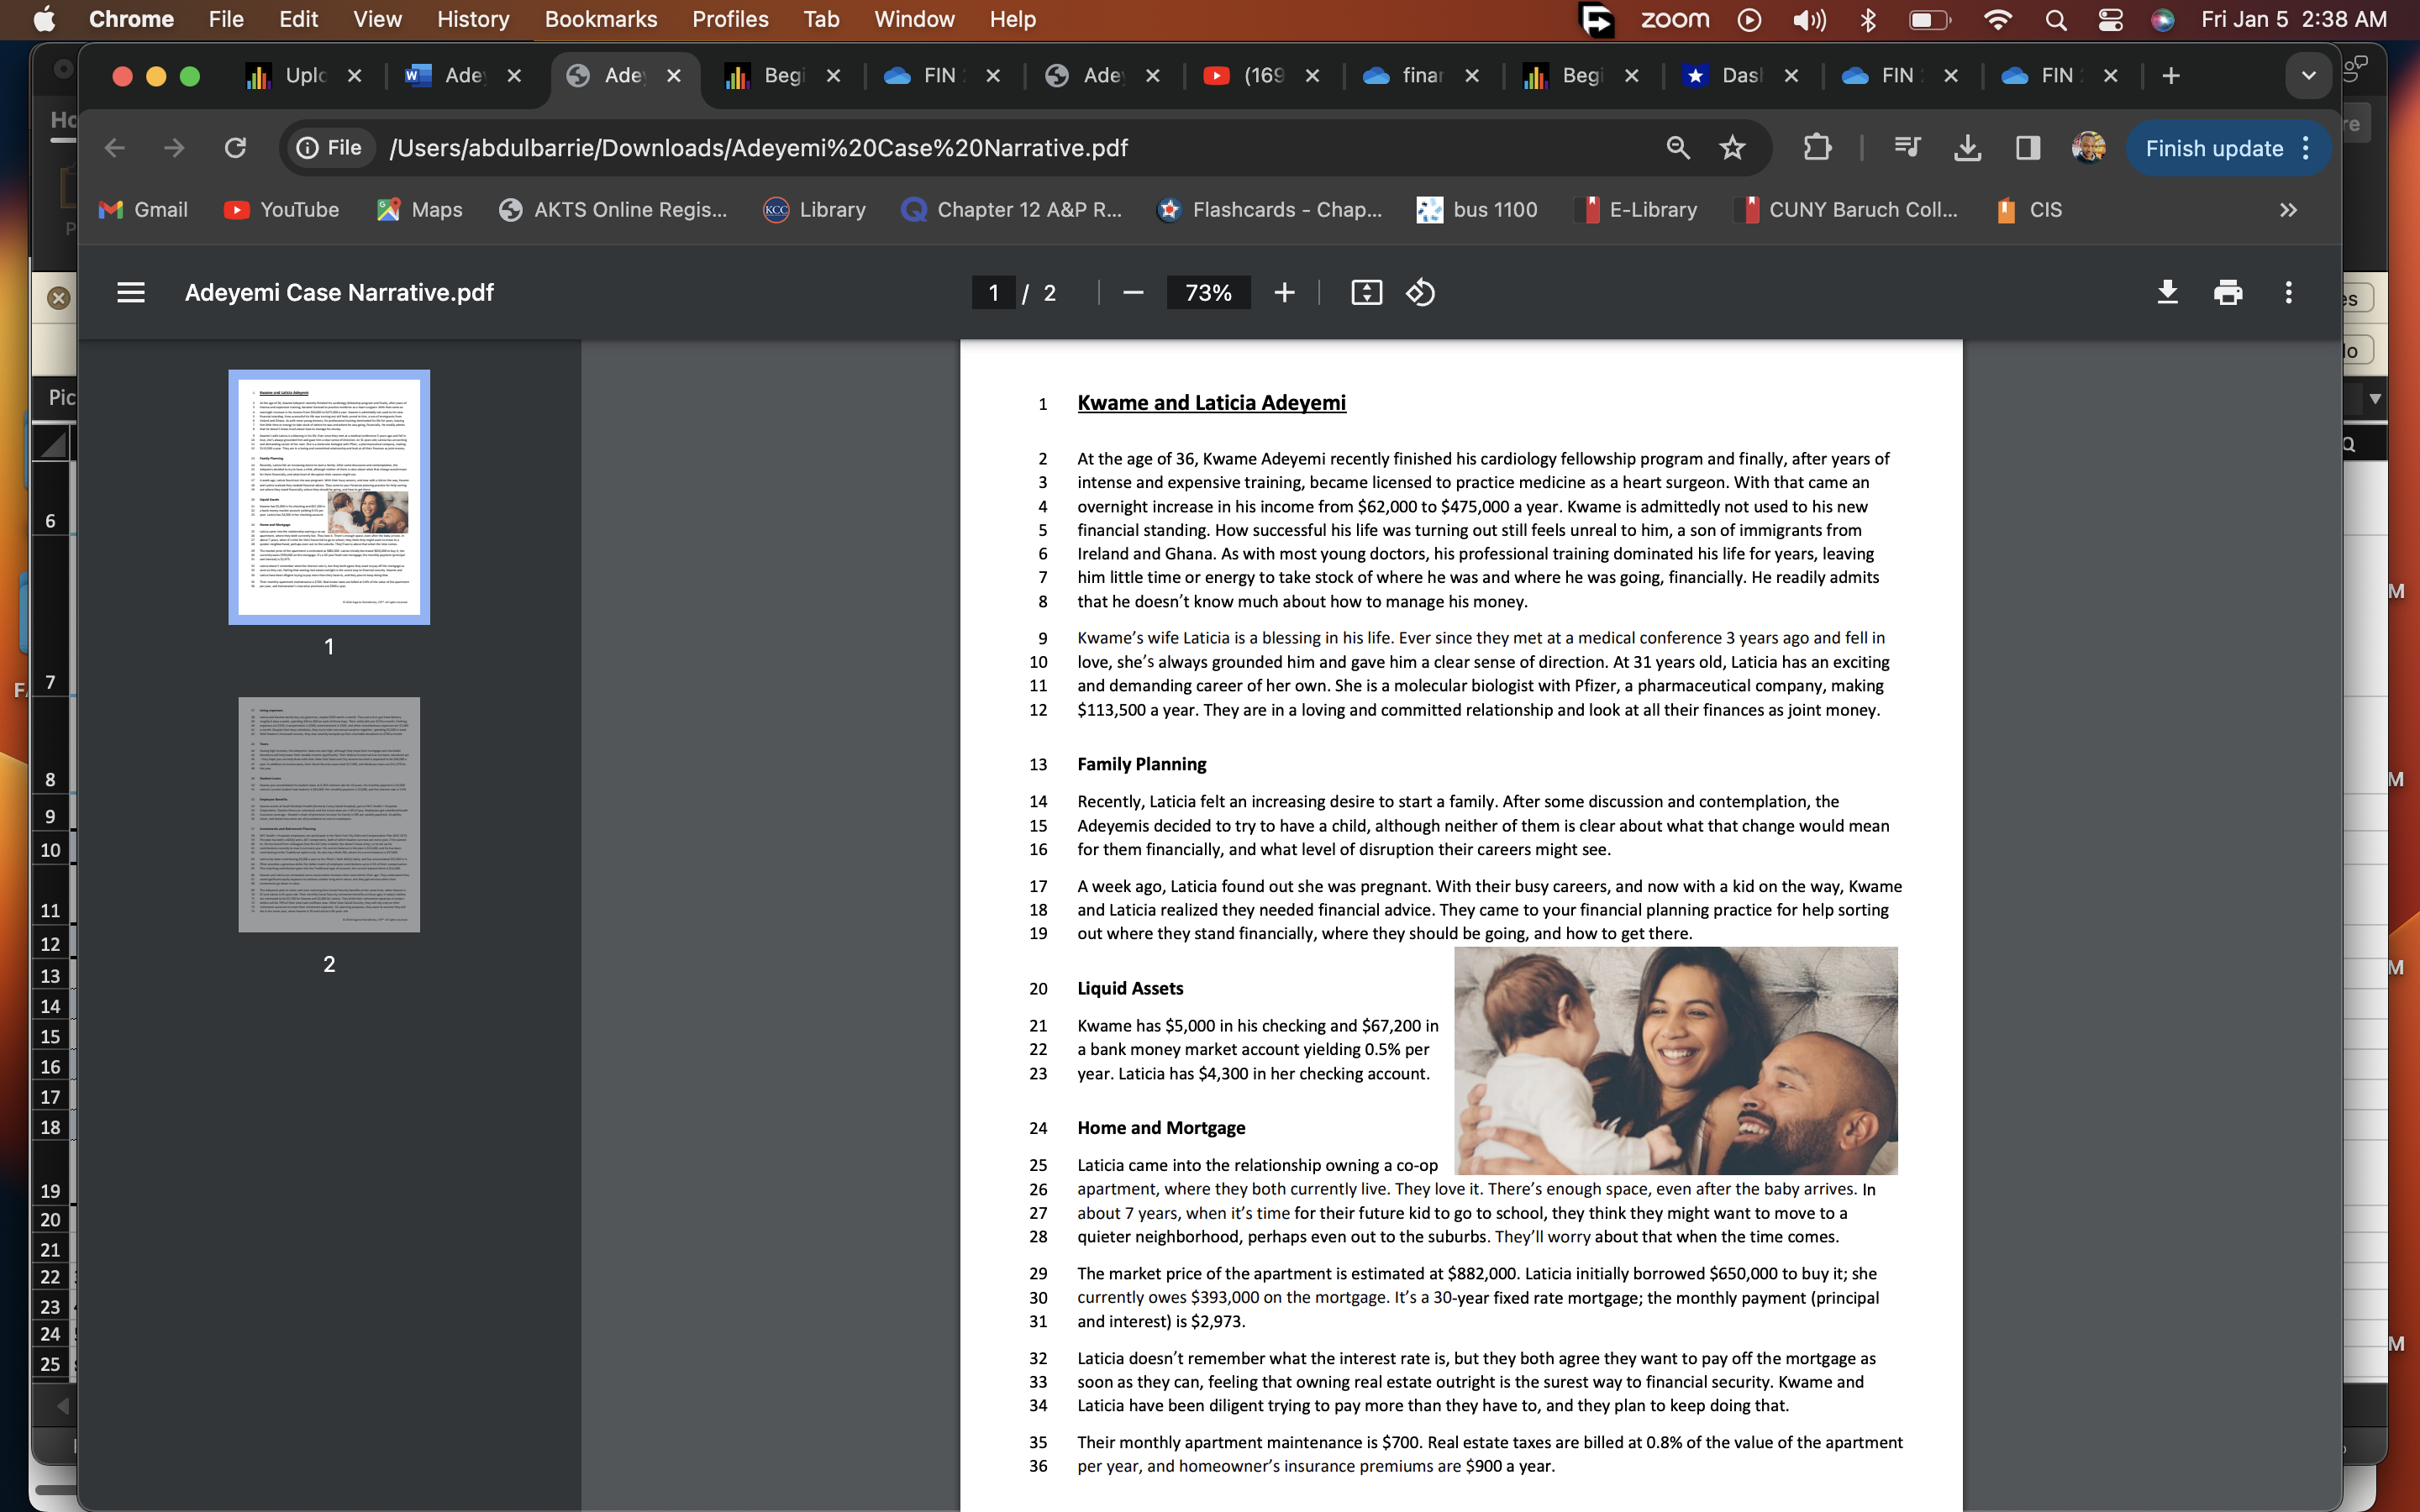The image size is (2420, 1512).
Task: Open the Chrome extensions puzzle icon
Action: 1817,148
